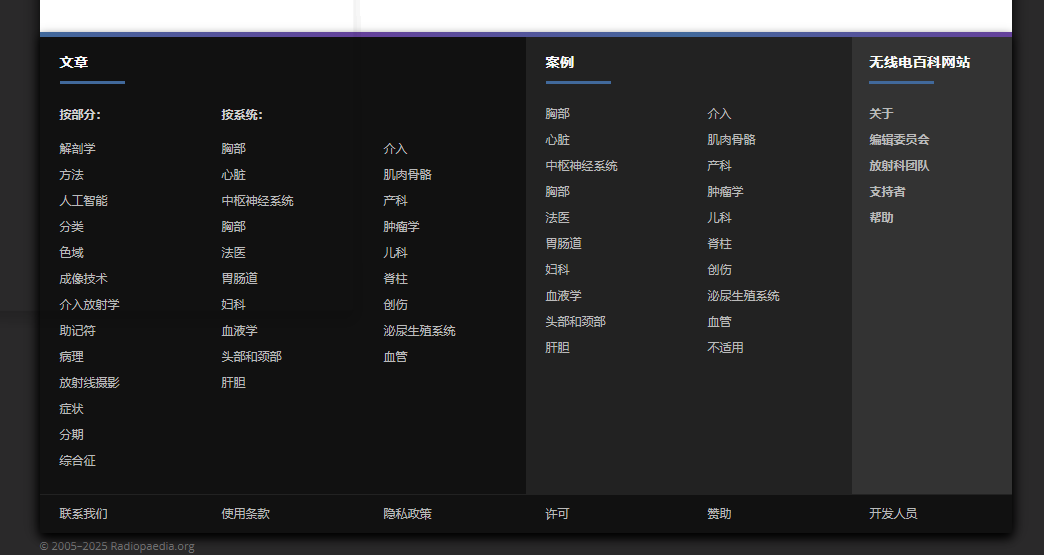
Task: Open the 使用条款 footer link
Action: [x=246, y=513]
